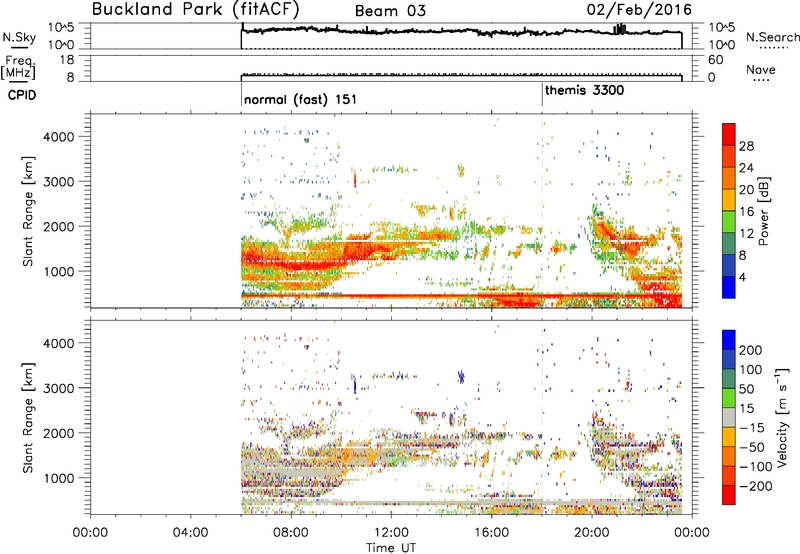The image size is (800, 554).
Task: Select the Velocity [m s-1] colorbar title
Action: coord(782,417)
